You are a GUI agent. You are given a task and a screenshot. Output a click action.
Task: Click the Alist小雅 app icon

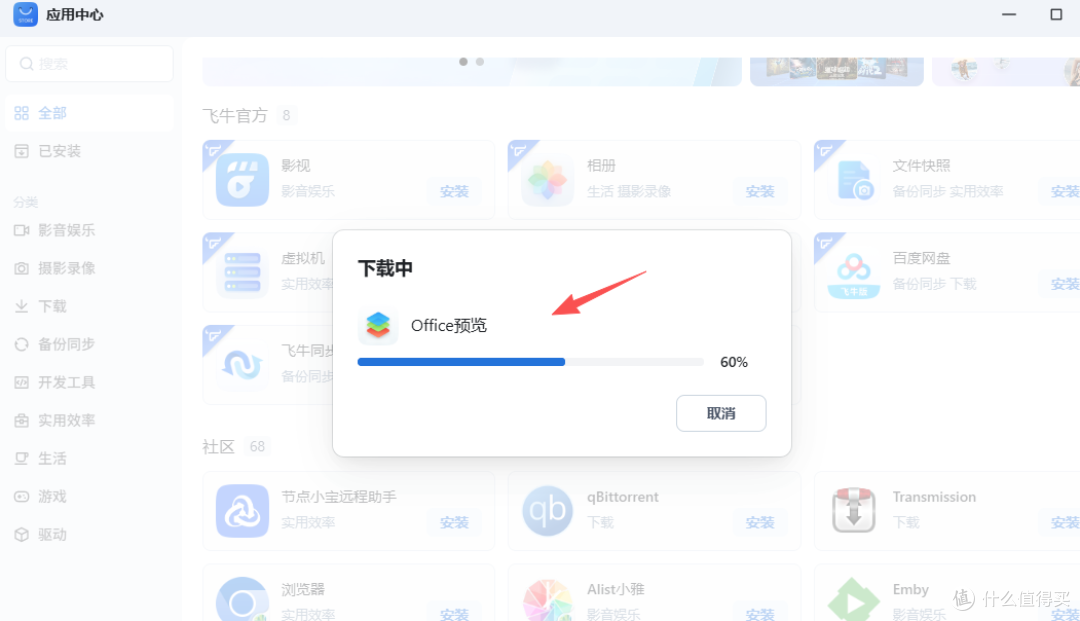coord(548,599)
